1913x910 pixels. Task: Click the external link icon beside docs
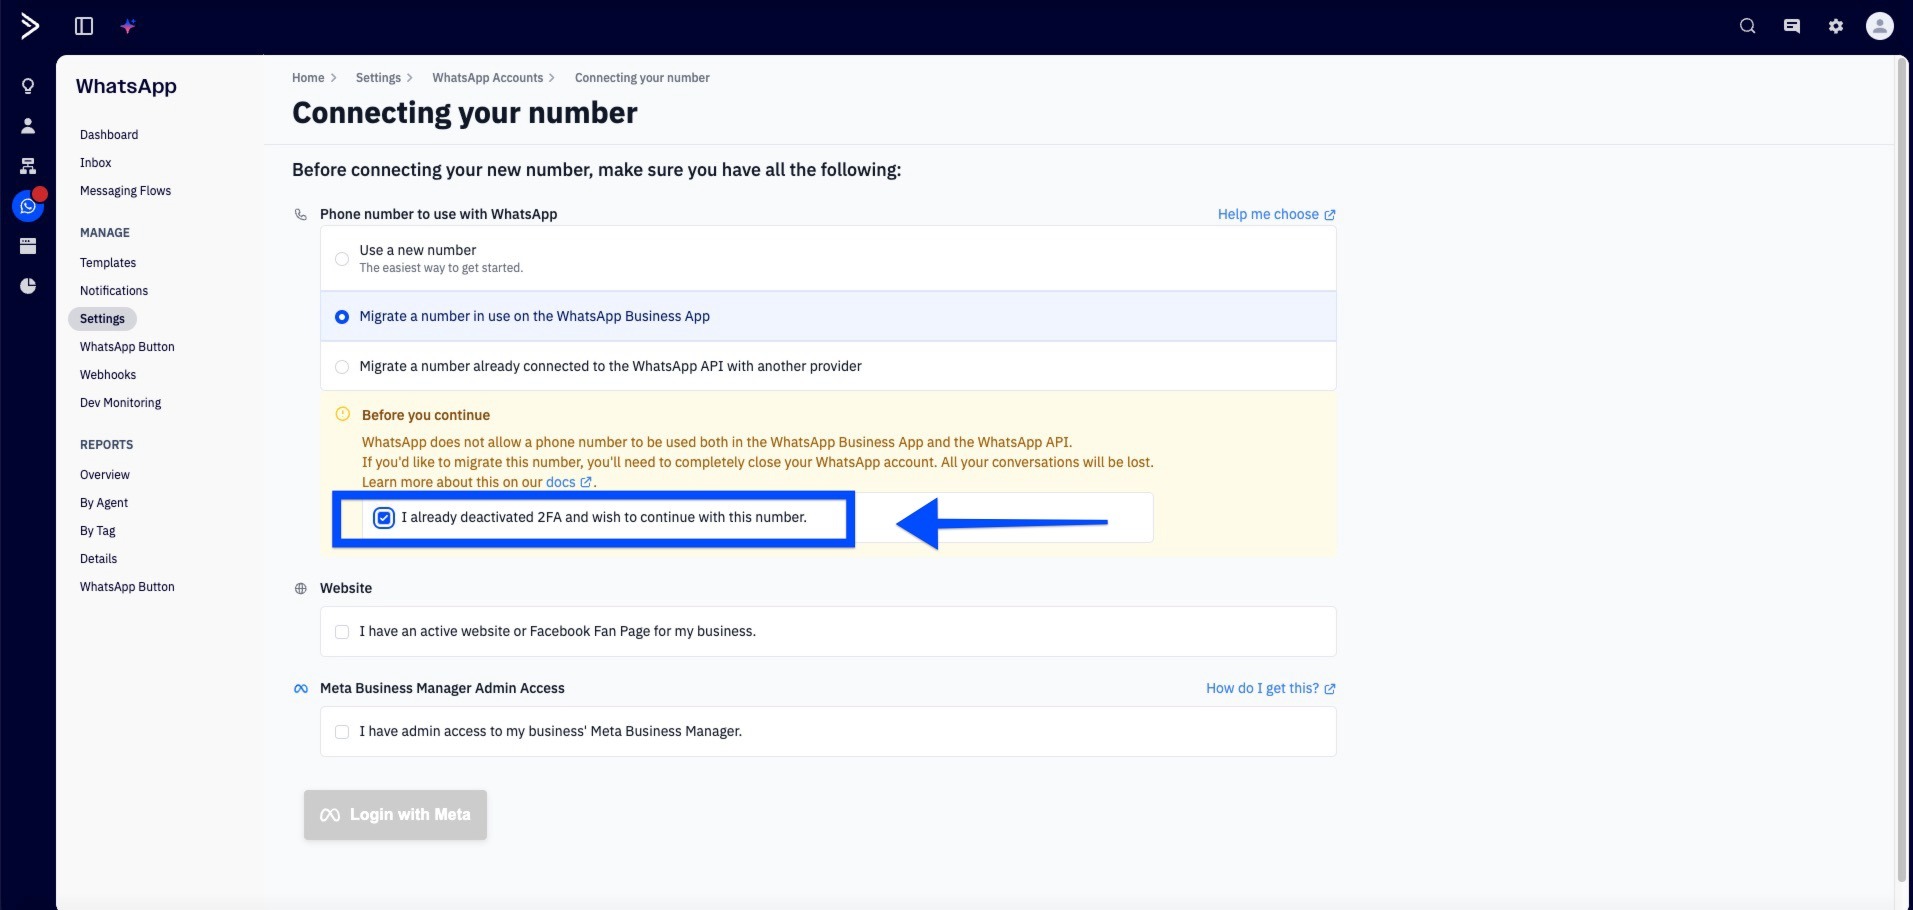(586, 482)
